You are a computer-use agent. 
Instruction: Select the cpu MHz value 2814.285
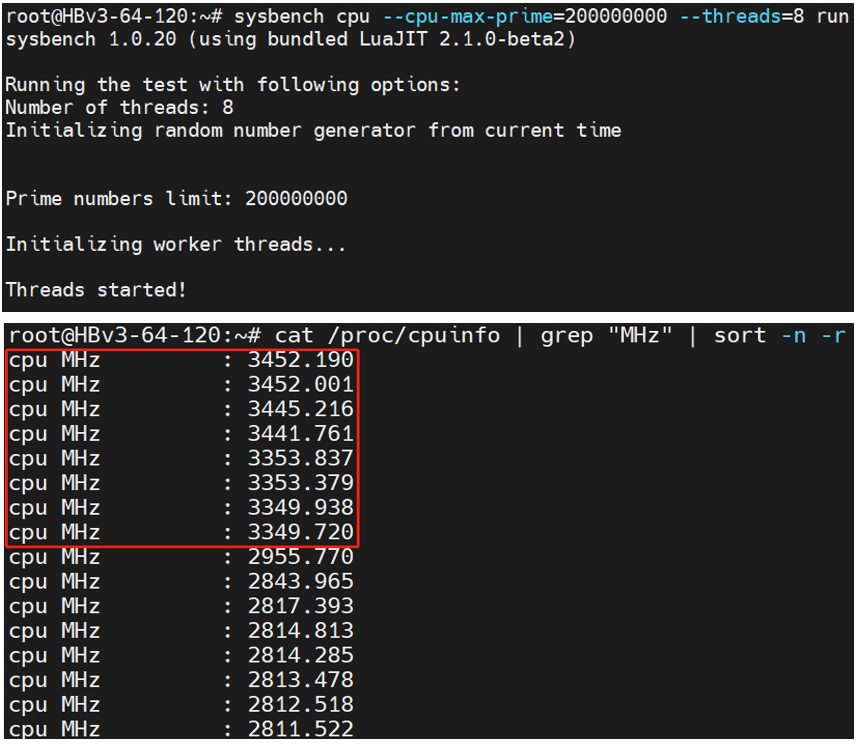301,655
